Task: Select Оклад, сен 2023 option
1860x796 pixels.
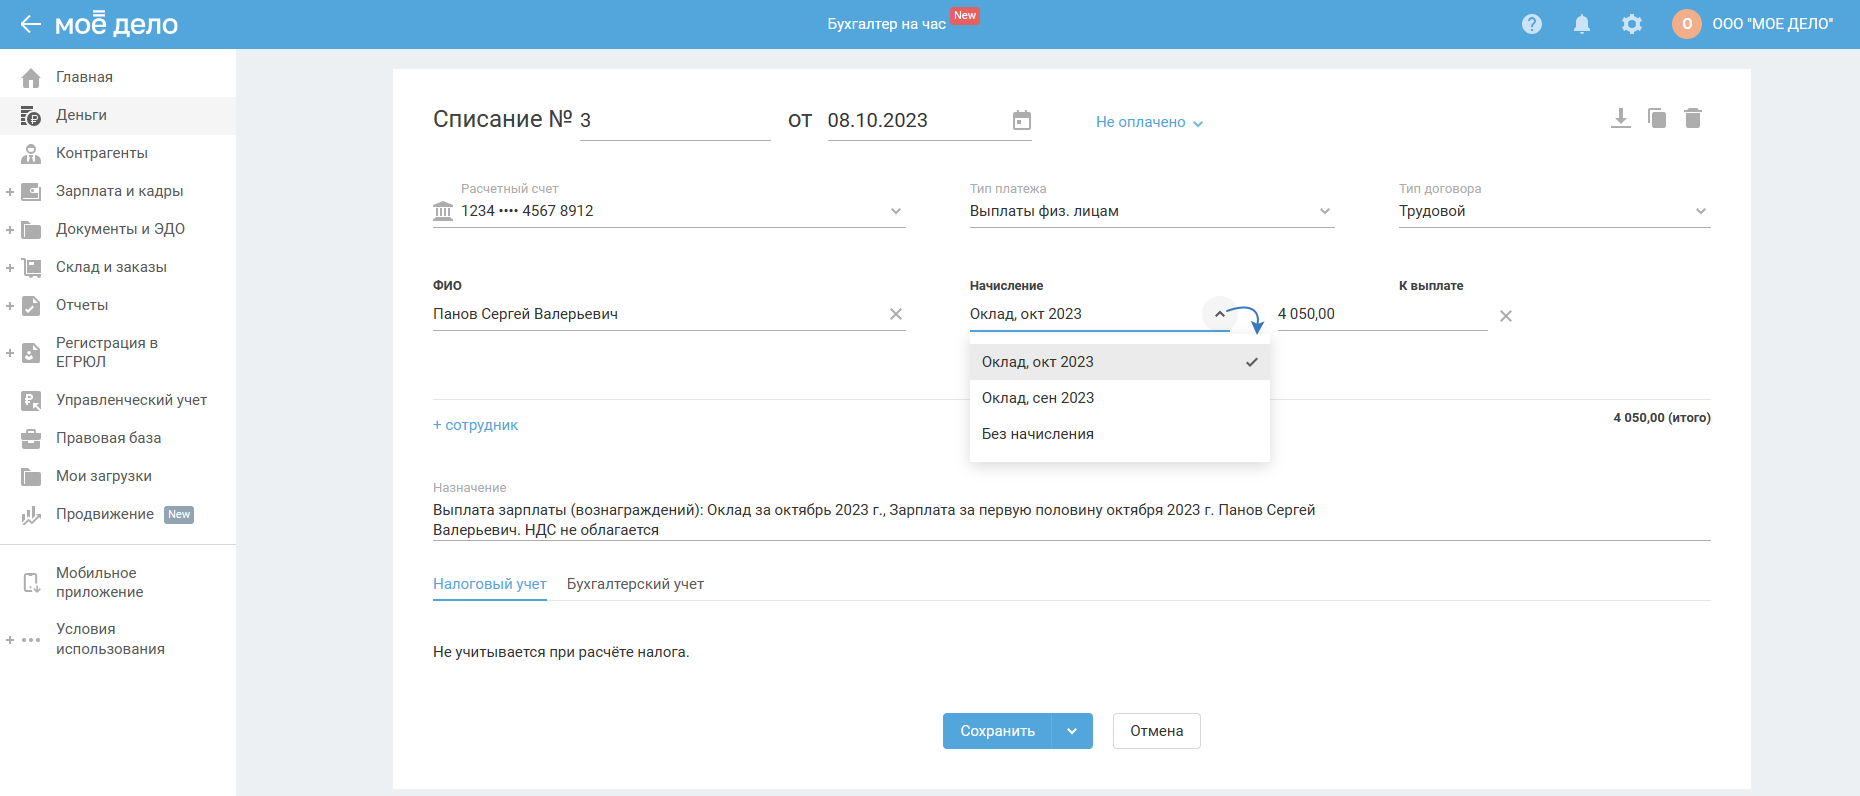Action: pos(1038,398)
